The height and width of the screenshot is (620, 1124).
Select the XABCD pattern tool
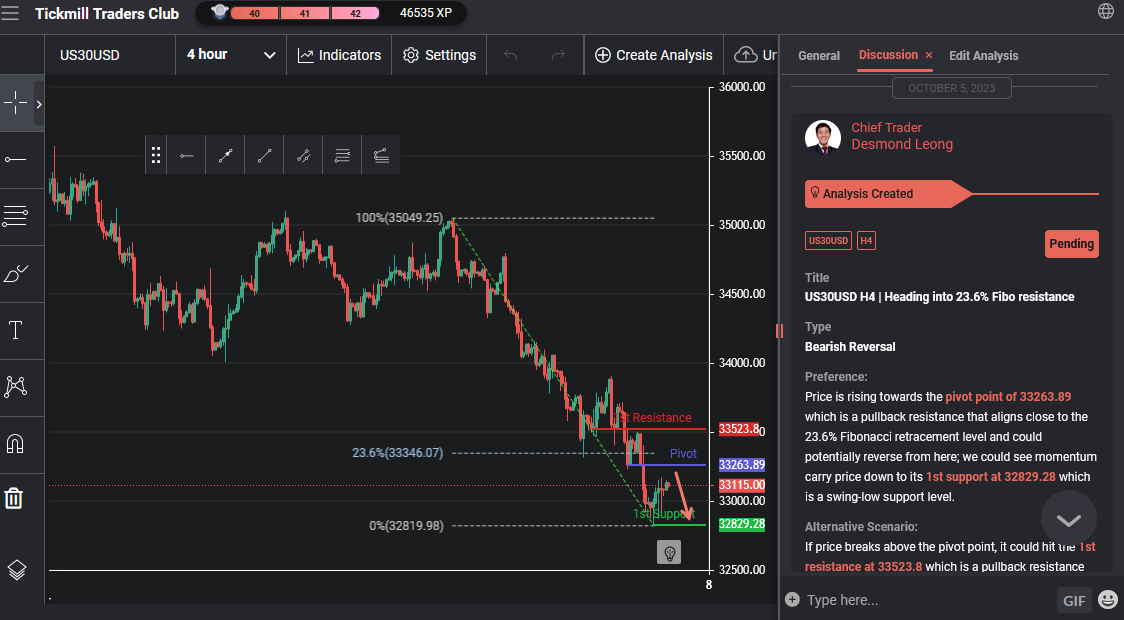pos(15,387)
